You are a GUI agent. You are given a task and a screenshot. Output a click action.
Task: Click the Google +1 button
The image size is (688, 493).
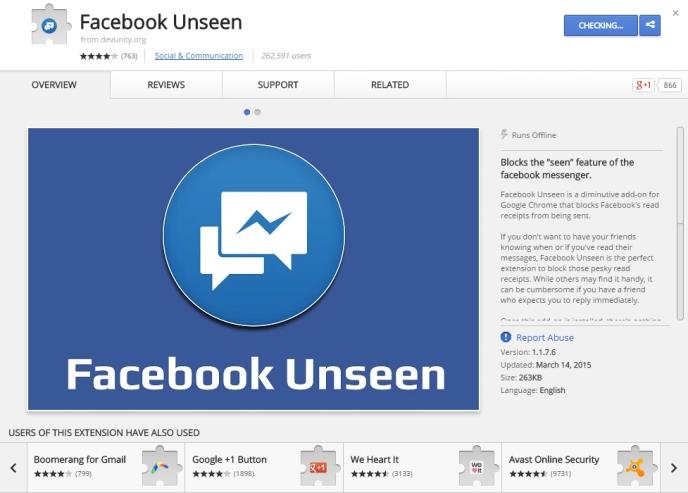click(644, 85)
